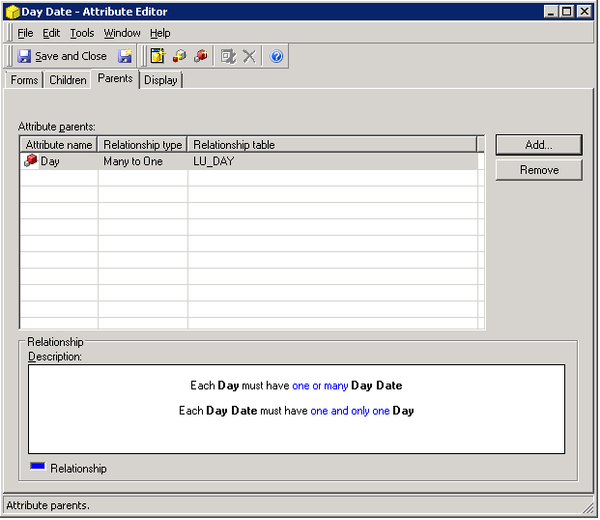This screenshot has width=600, height=520.
Task: Open the File menu
Action: tap(25, 33)
